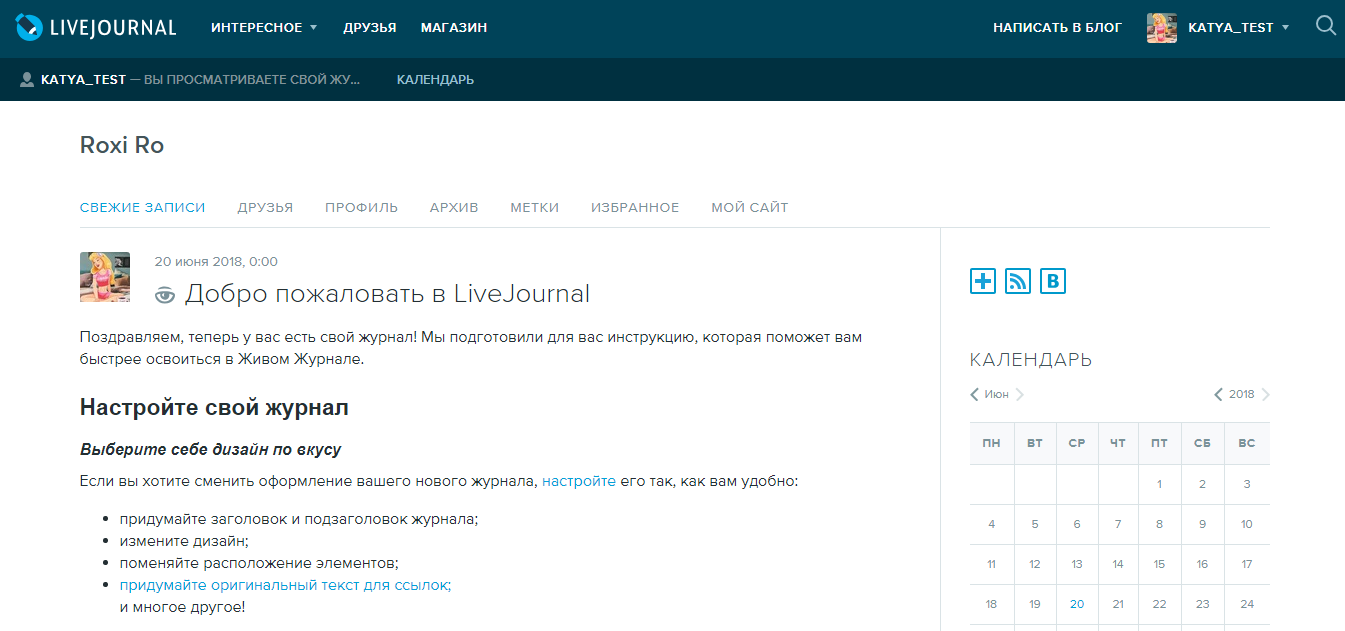Click the KATYA_TEST profile avatar picture
This screenshot has width=1345, height=631.
click(x=1161, y=27)
